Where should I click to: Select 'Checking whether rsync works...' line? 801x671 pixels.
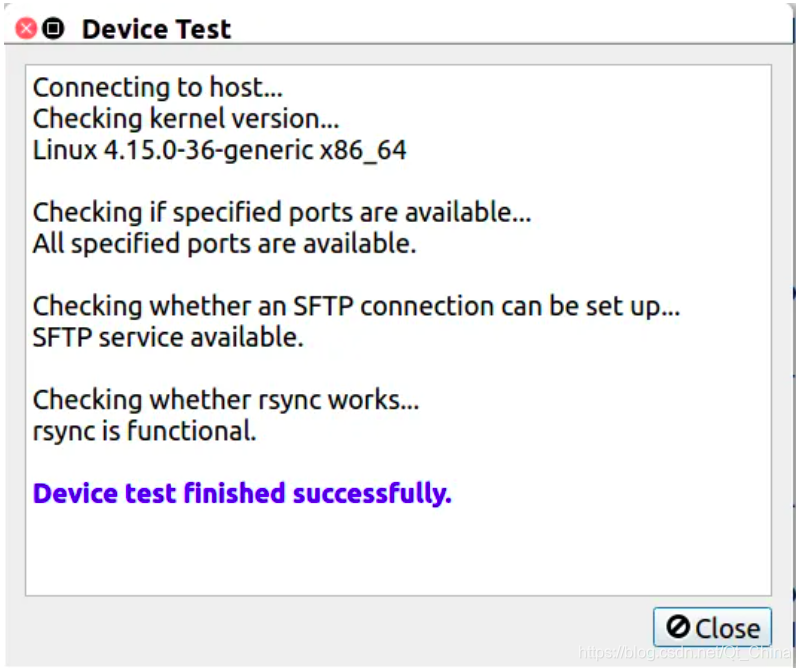click(x=226, y=400)
